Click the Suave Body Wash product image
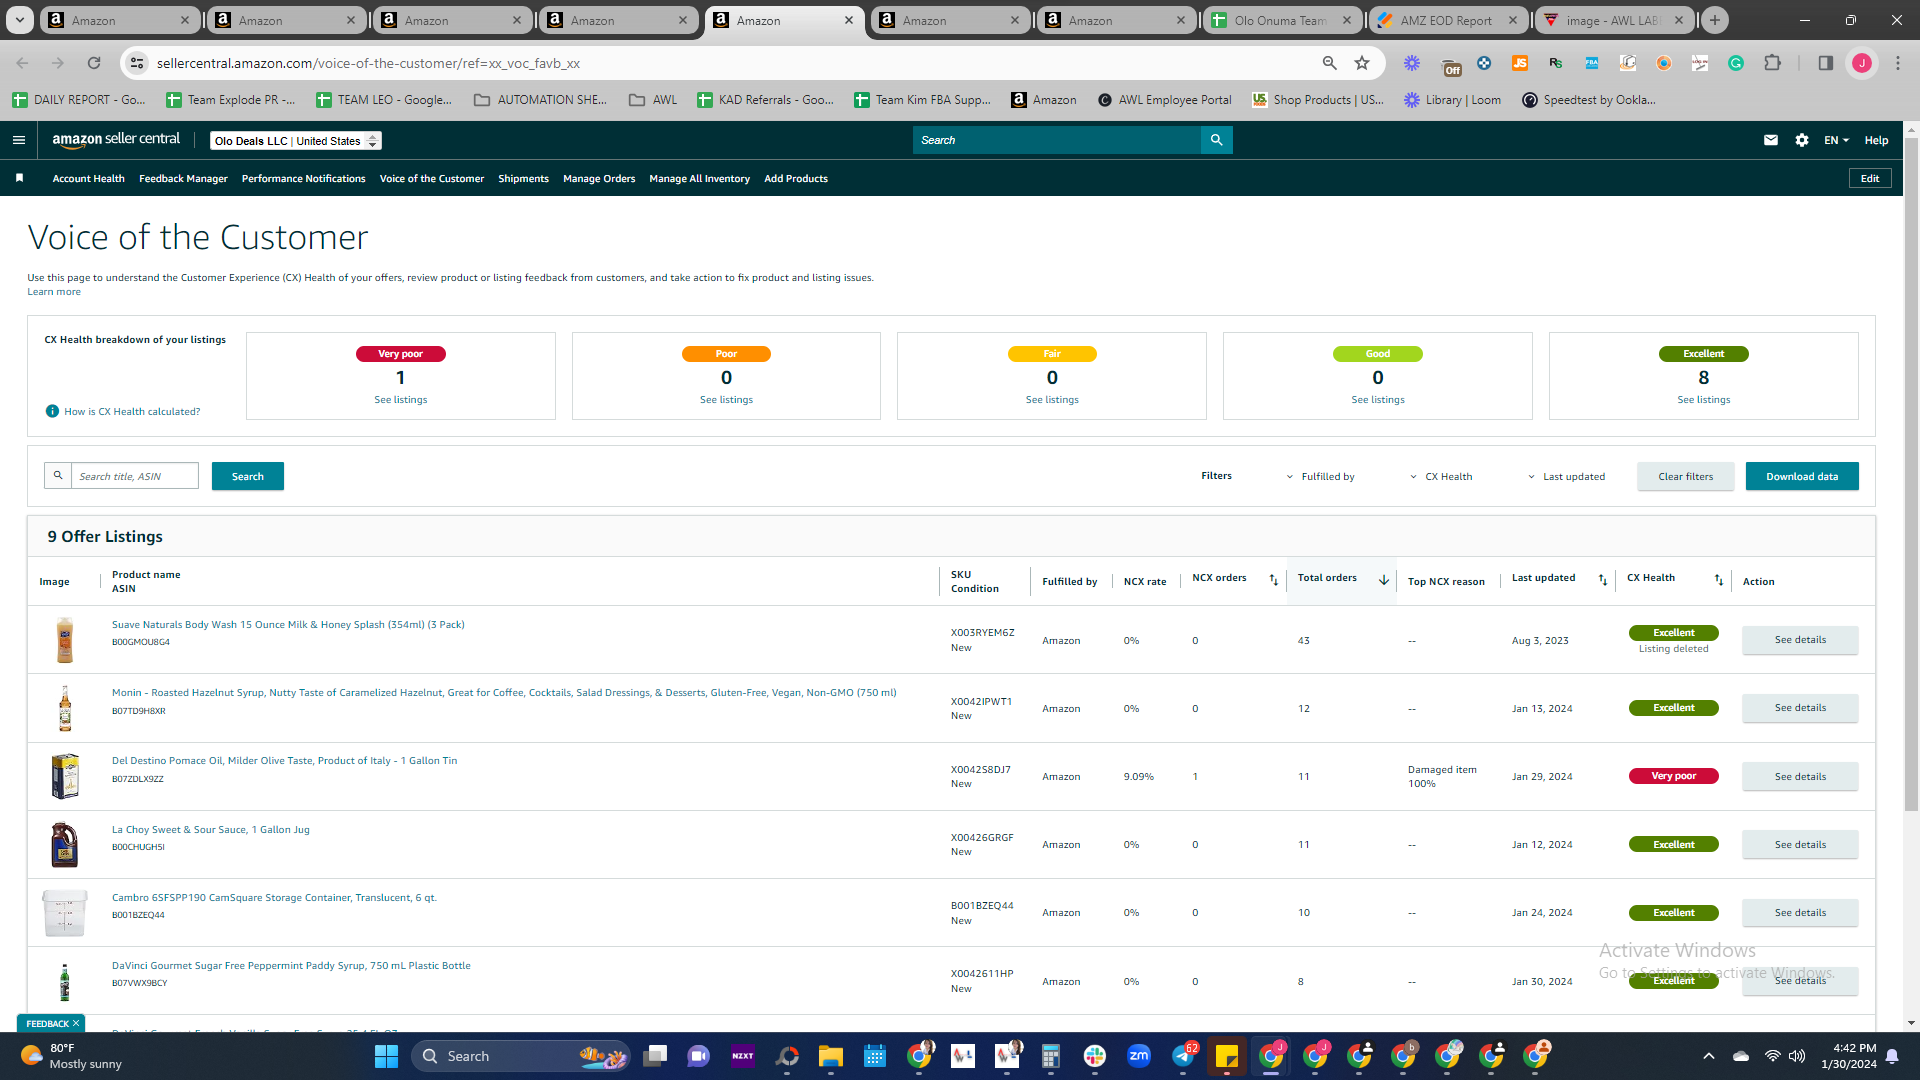Viewport: 1920px width, 1080px height. [x=65, y=640]
